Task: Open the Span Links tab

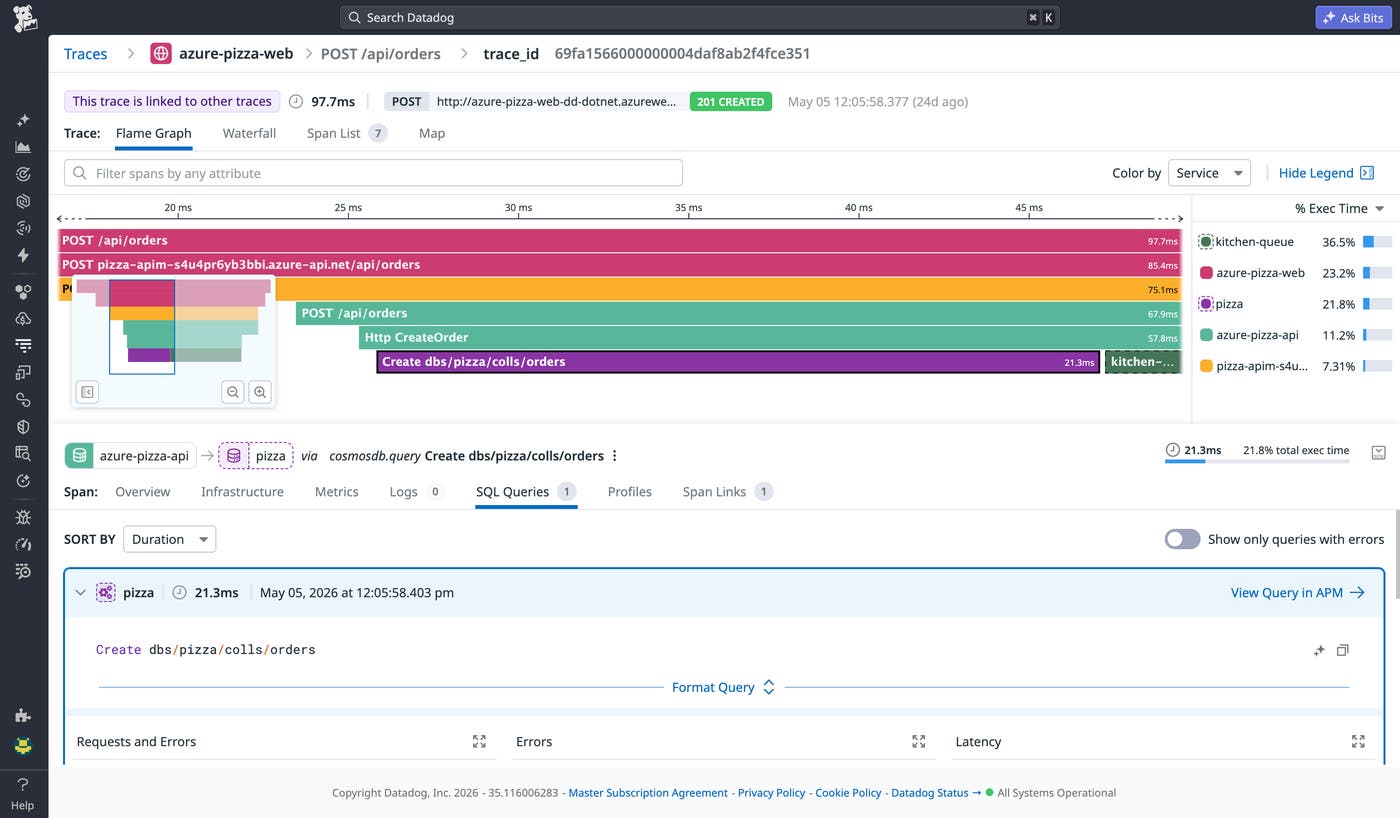Action: [x=728, y=492]
